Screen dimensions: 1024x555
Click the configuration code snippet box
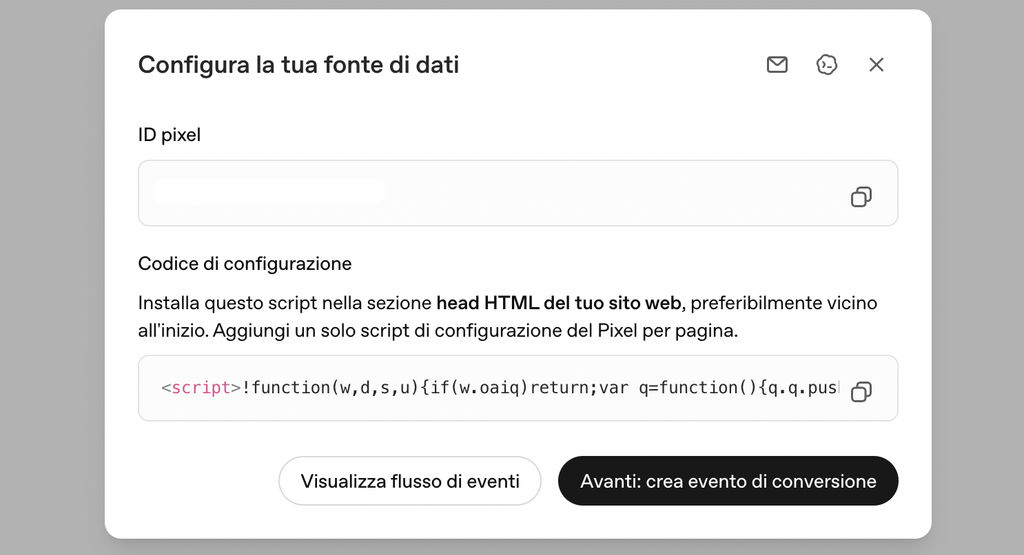518,388
